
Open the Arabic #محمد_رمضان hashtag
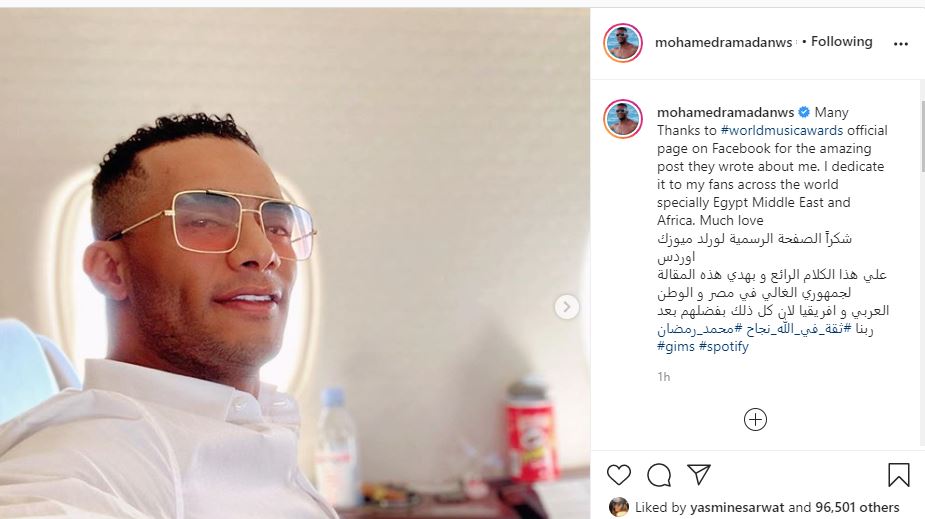pos(696,329)
